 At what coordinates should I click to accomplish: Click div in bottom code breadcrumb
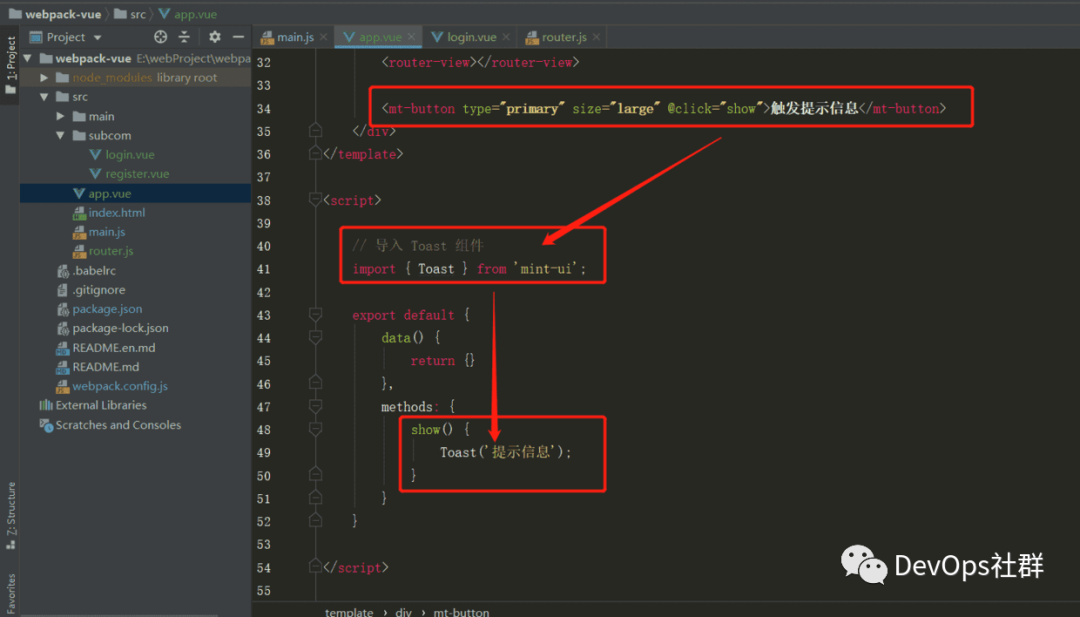(x=404, y=611)
